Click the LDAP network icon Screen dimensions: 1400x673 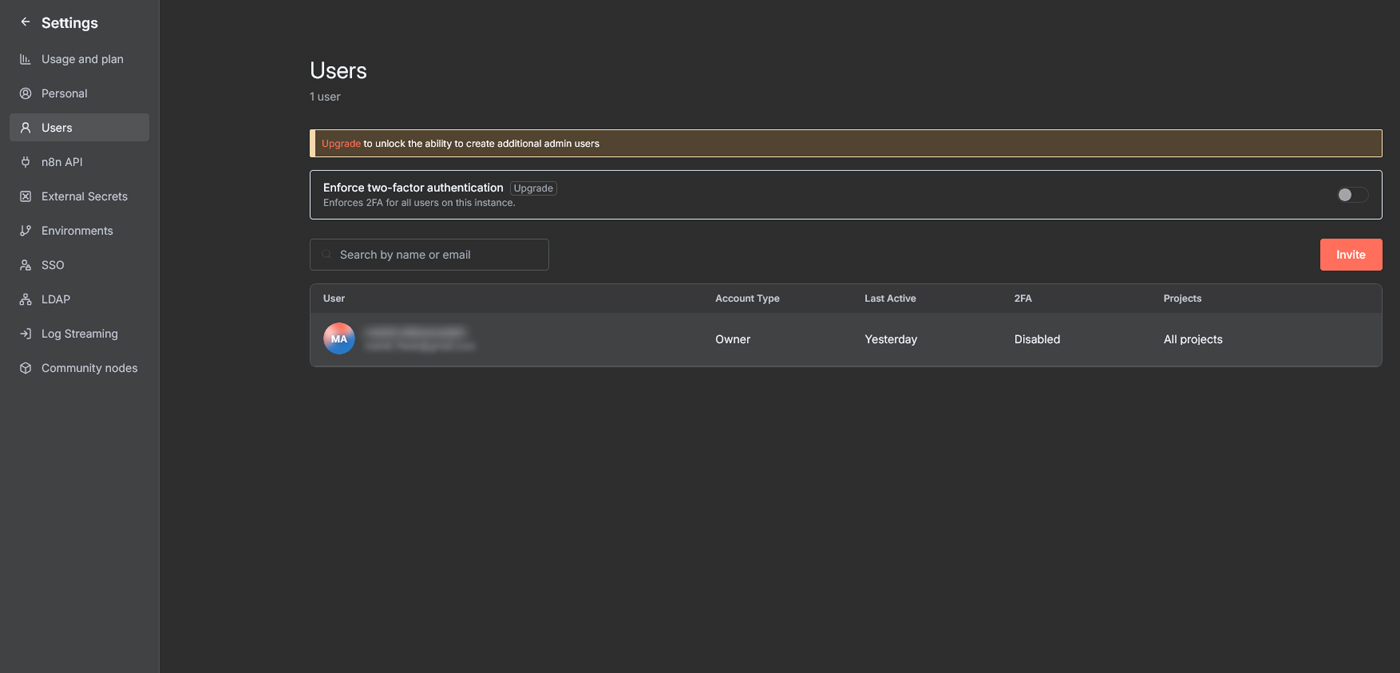(26, 299)
